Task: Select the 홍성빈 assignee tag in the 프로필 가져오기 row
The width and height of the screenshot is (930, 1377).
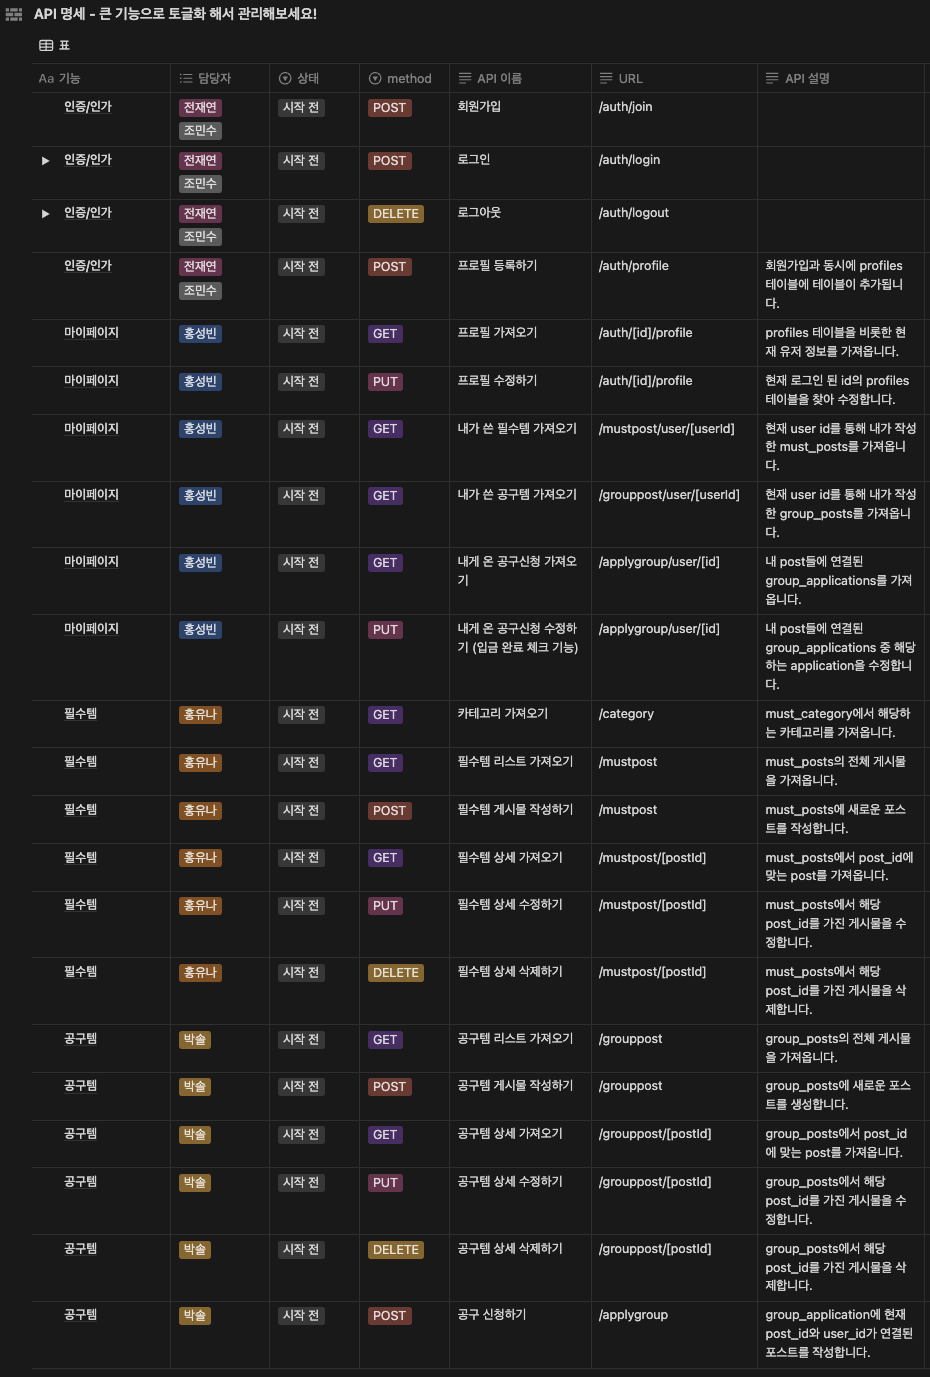Action: point(200,334)
